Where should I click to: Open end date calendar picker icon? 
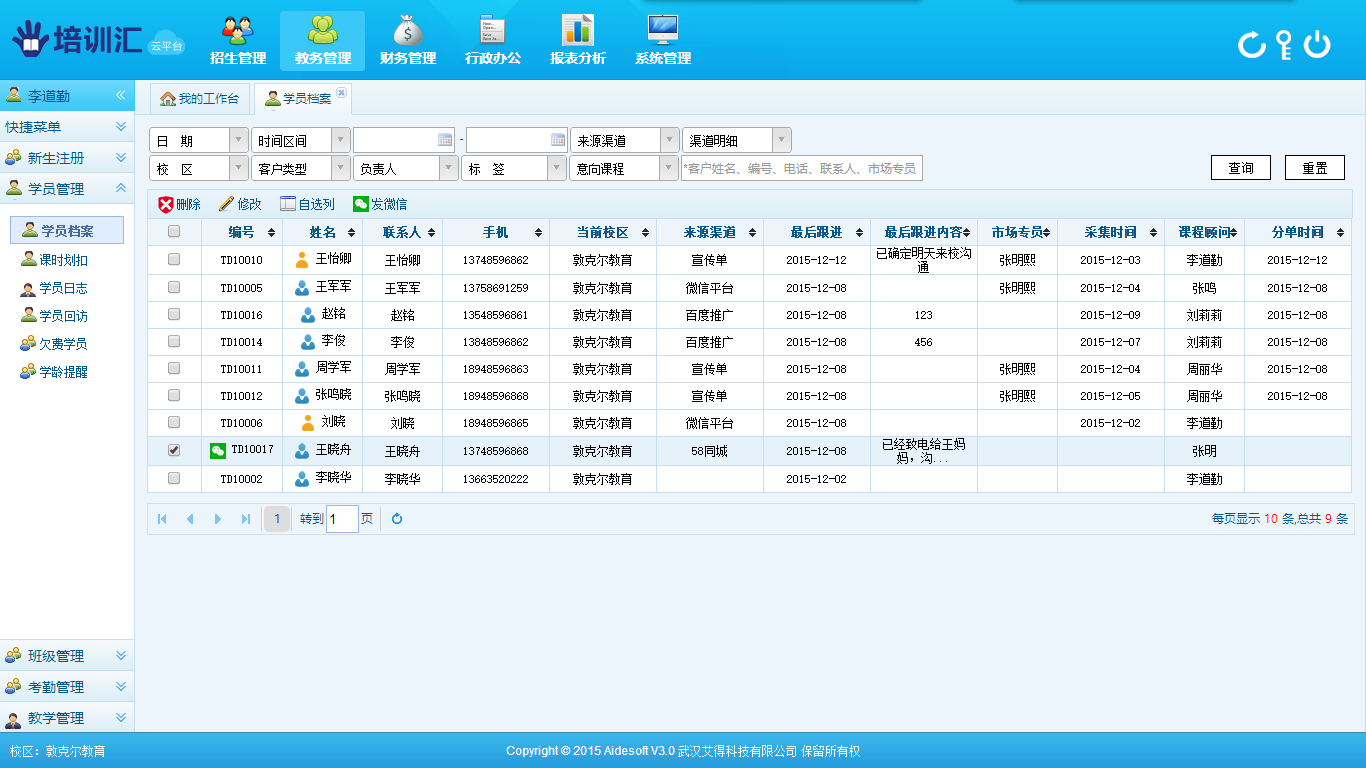coord(558,140)
